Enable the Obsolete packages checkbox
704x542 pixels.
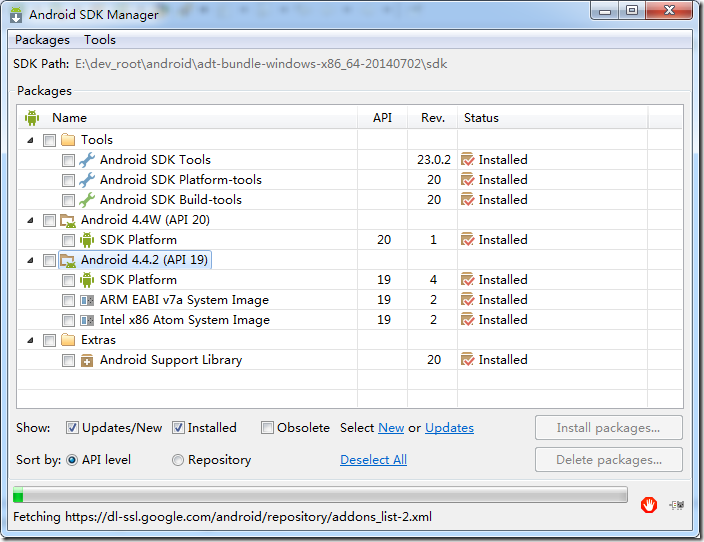(267, 428)
